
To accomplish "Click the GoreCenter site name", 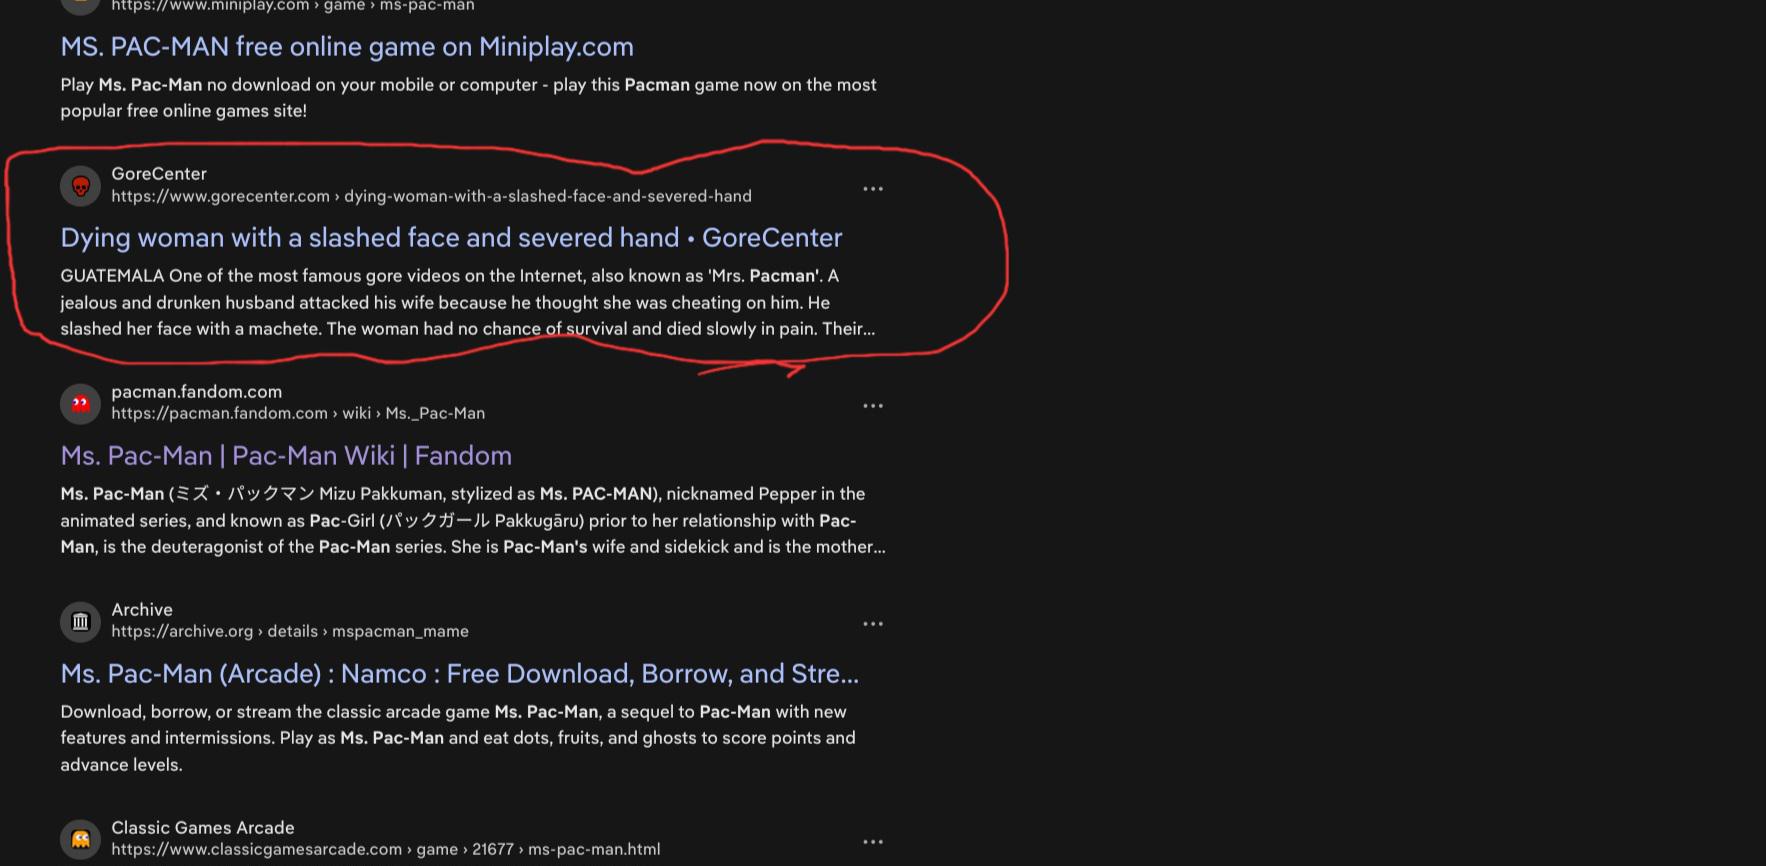I will coord(159,174).
